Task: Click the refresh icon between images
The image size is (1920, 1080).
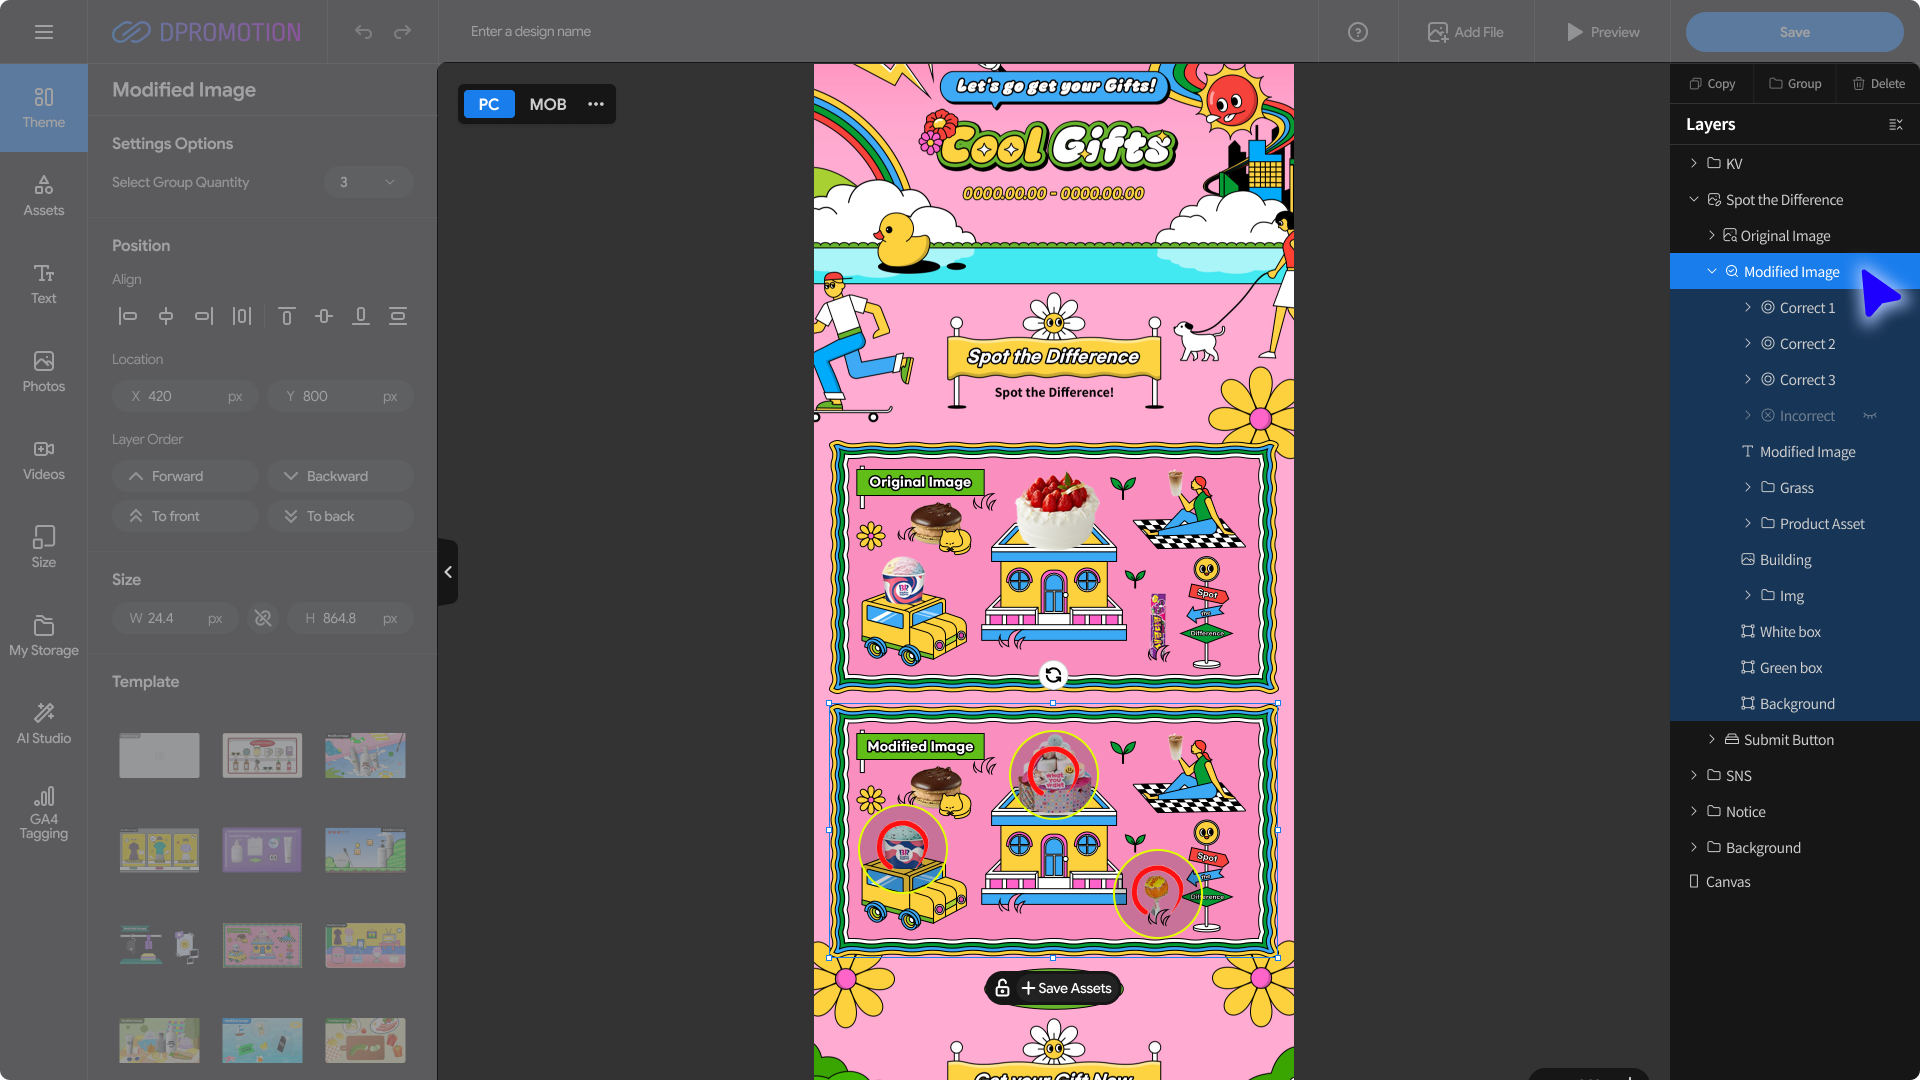Action: click(x=1053, y=676)
